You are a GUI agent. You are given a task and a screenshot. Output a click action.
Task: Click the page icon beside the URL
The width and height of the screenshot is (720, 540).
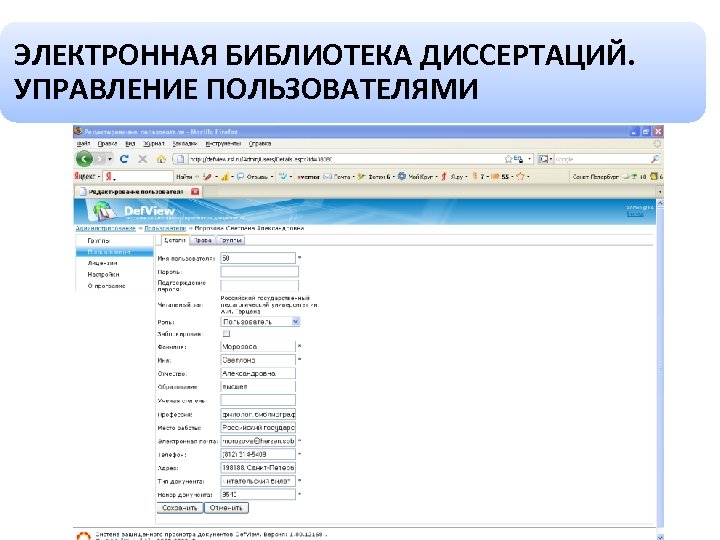tap(180, 159)
